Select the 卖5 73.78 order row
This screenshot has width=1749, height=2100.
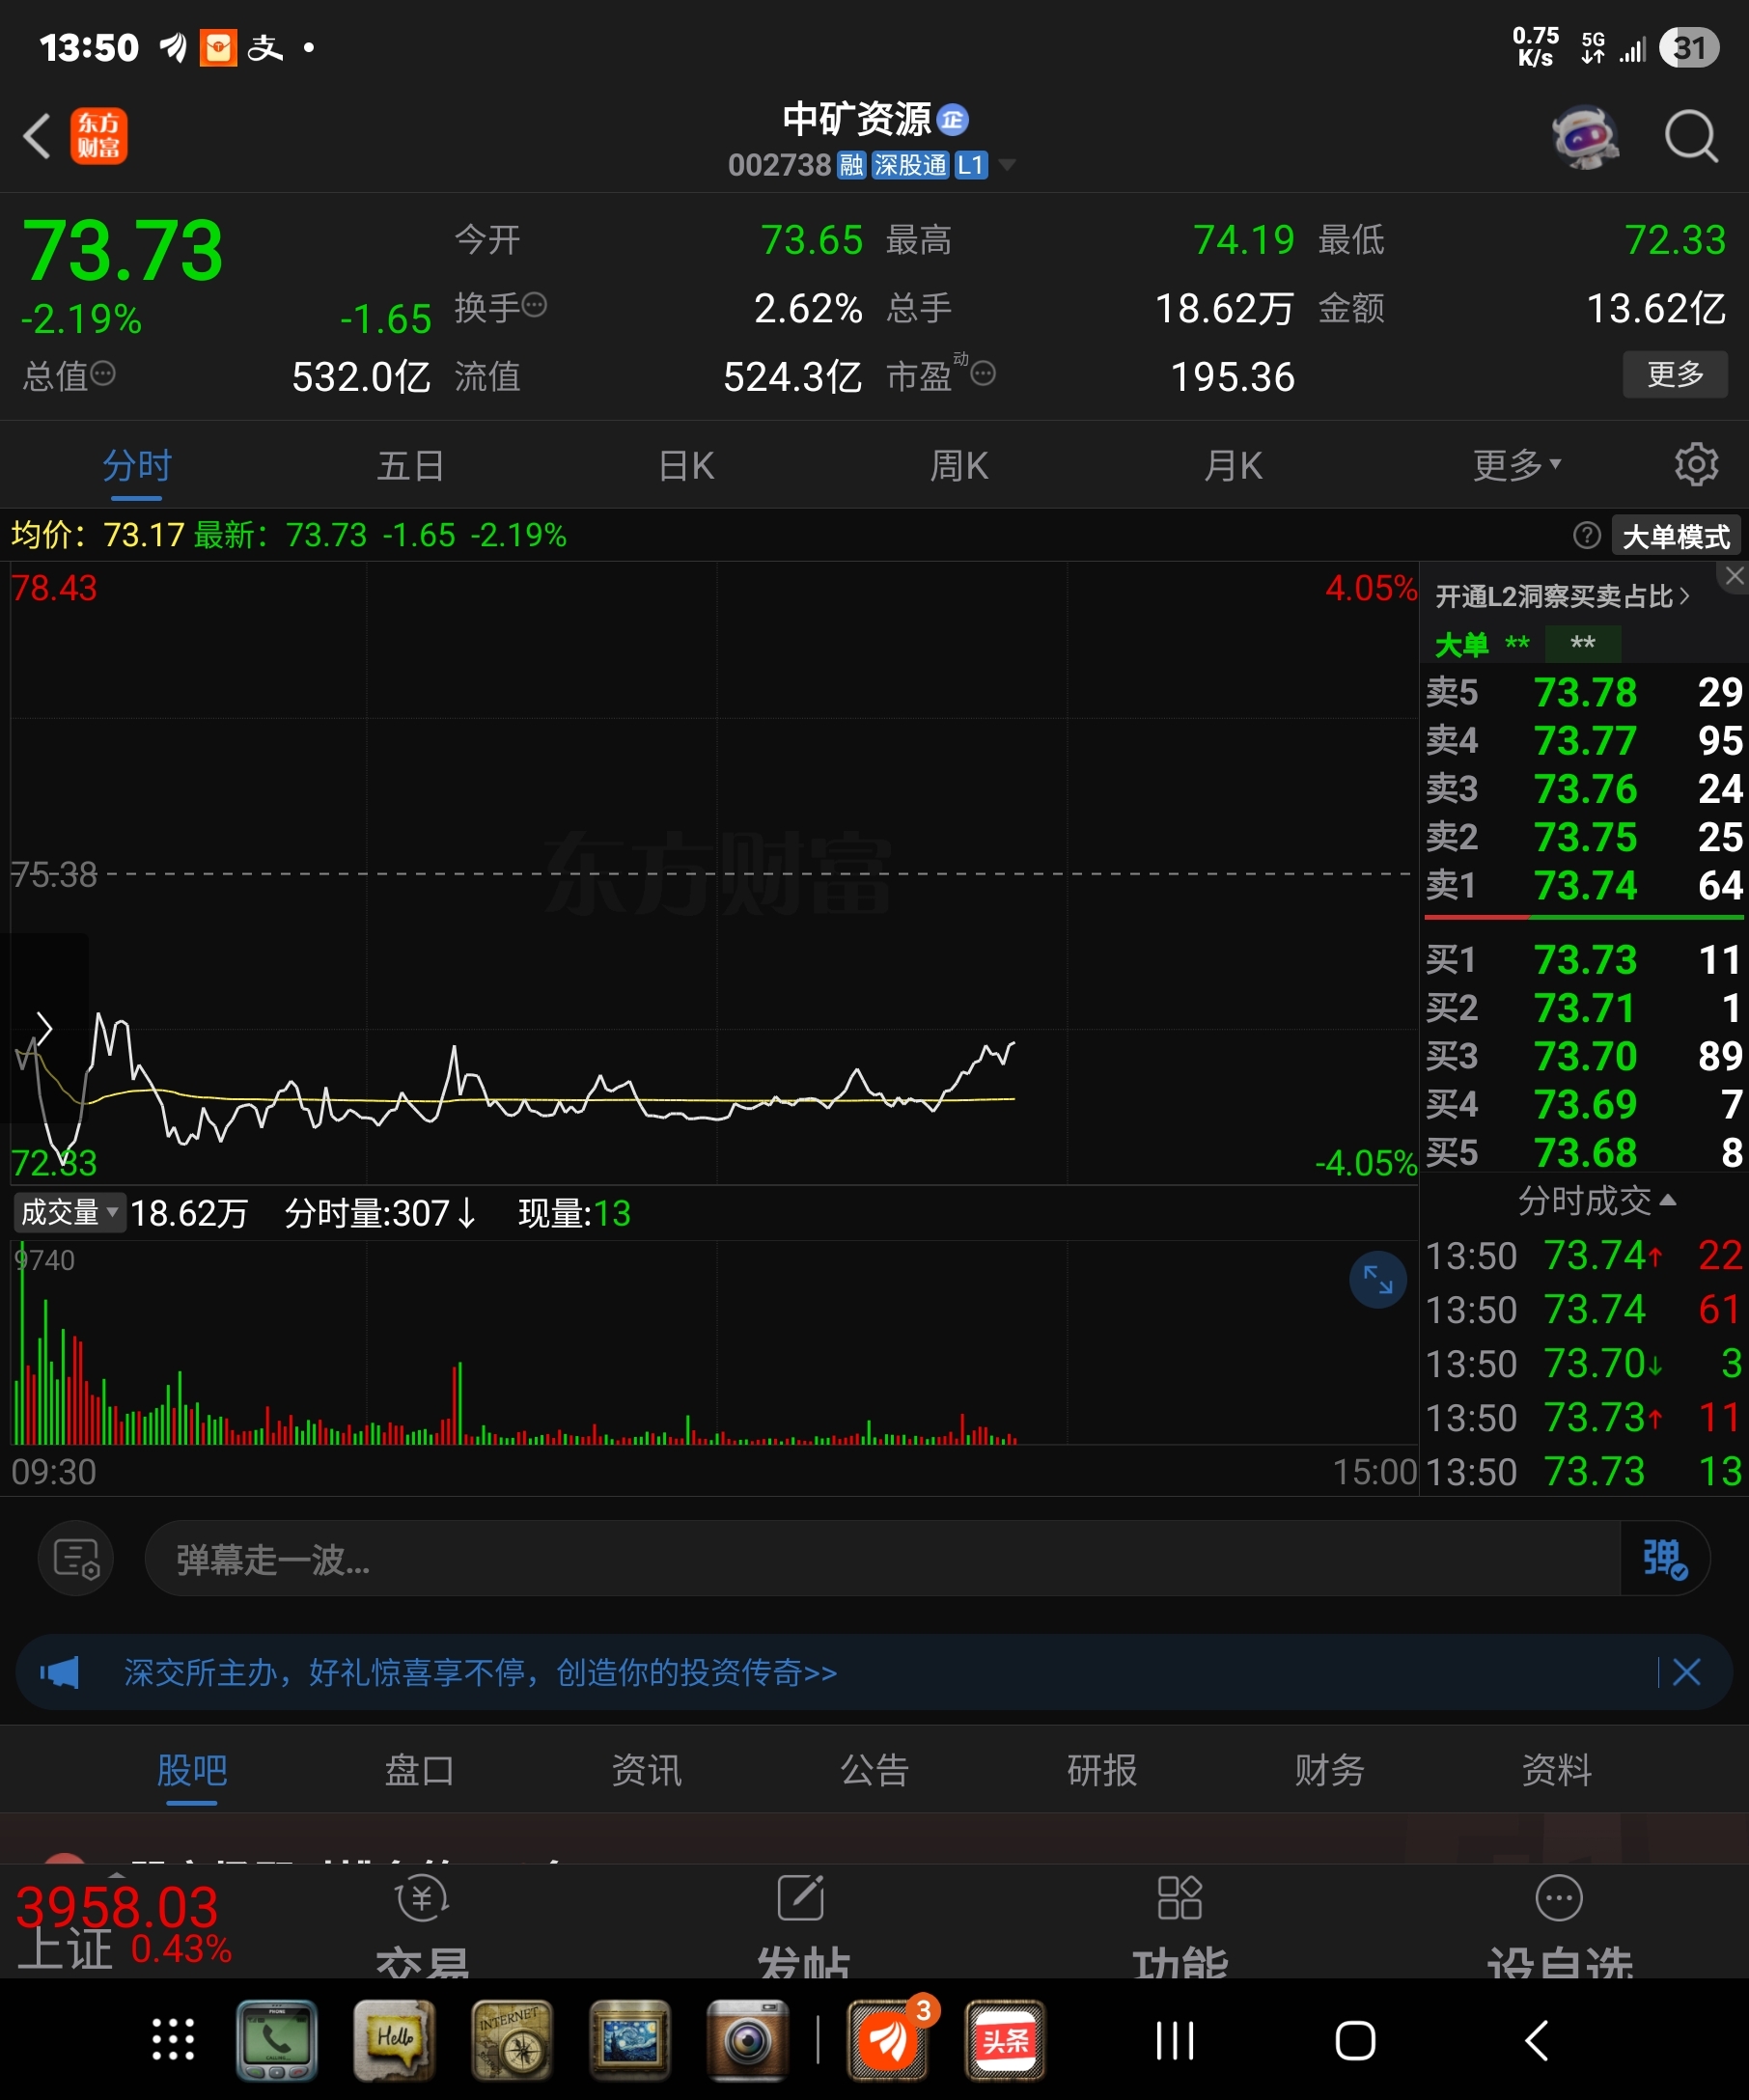(1584, 692)
